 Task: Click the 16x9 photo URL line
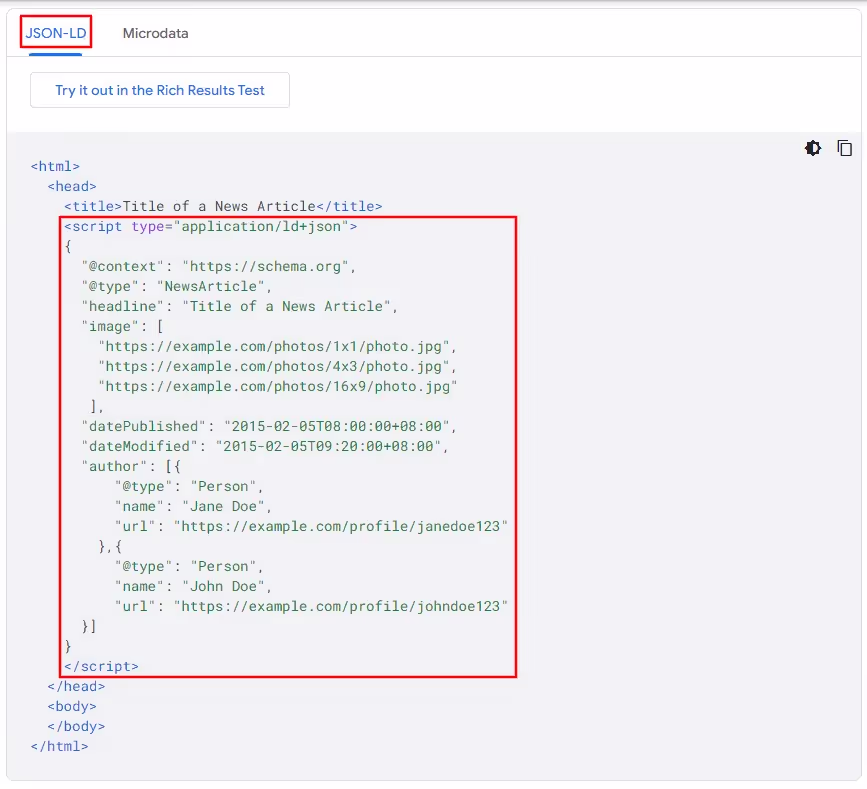tap(278, 386)
